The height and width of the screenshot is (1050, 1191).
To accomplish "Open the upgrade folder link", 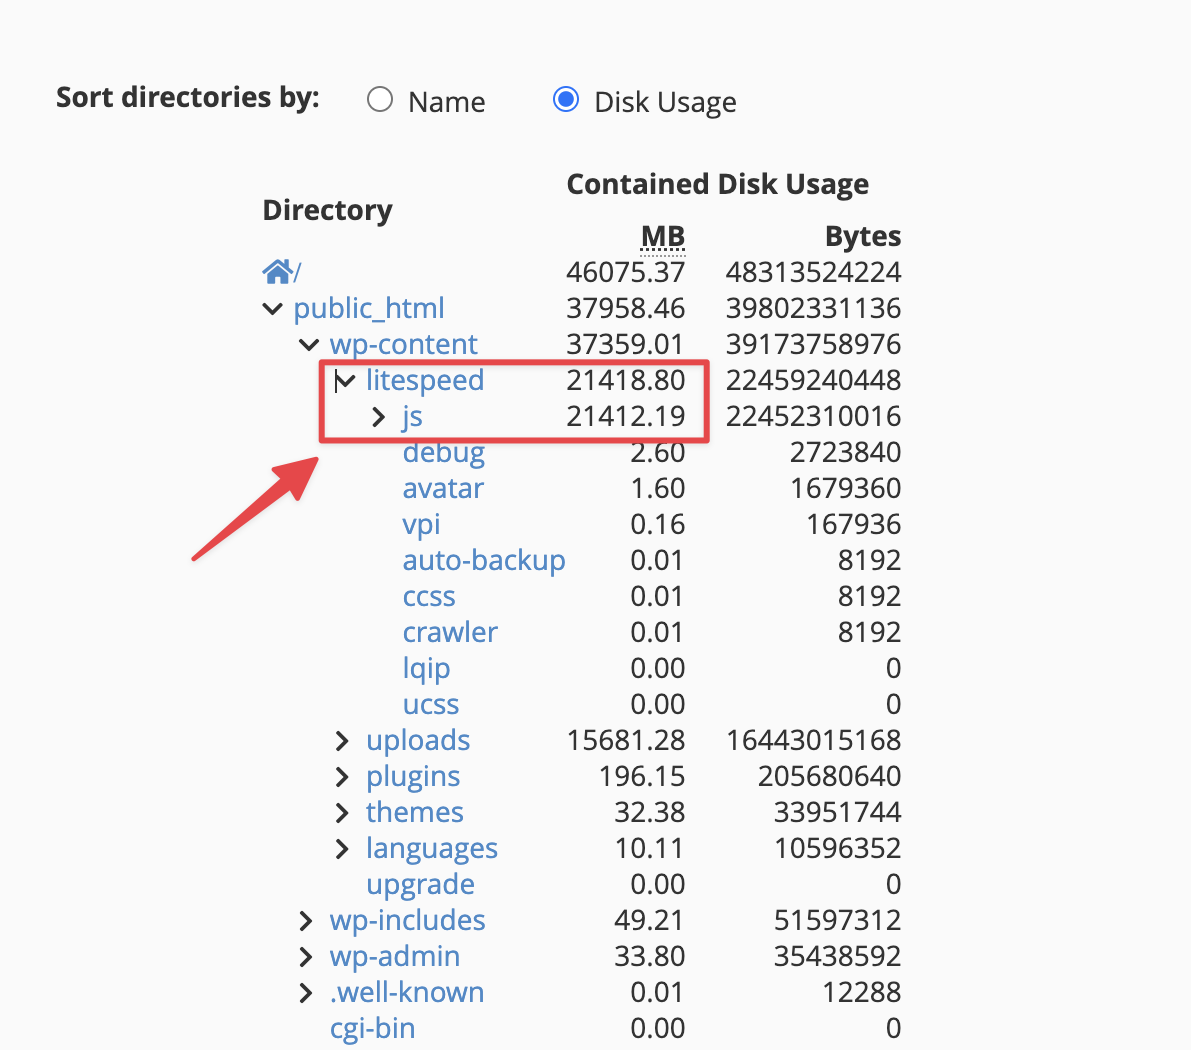I will pyautogui.click(x=420, y=884).
